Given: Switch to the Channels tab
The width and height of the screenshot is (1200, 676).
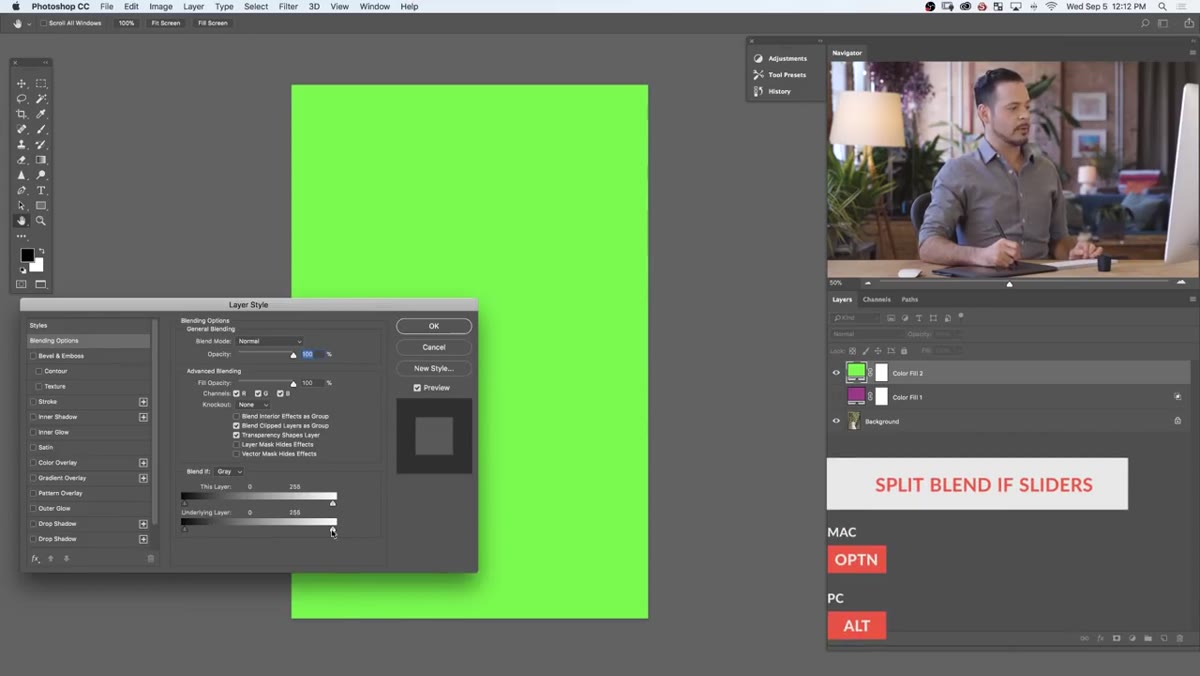Looking at the screenshot, I should 876,299.
